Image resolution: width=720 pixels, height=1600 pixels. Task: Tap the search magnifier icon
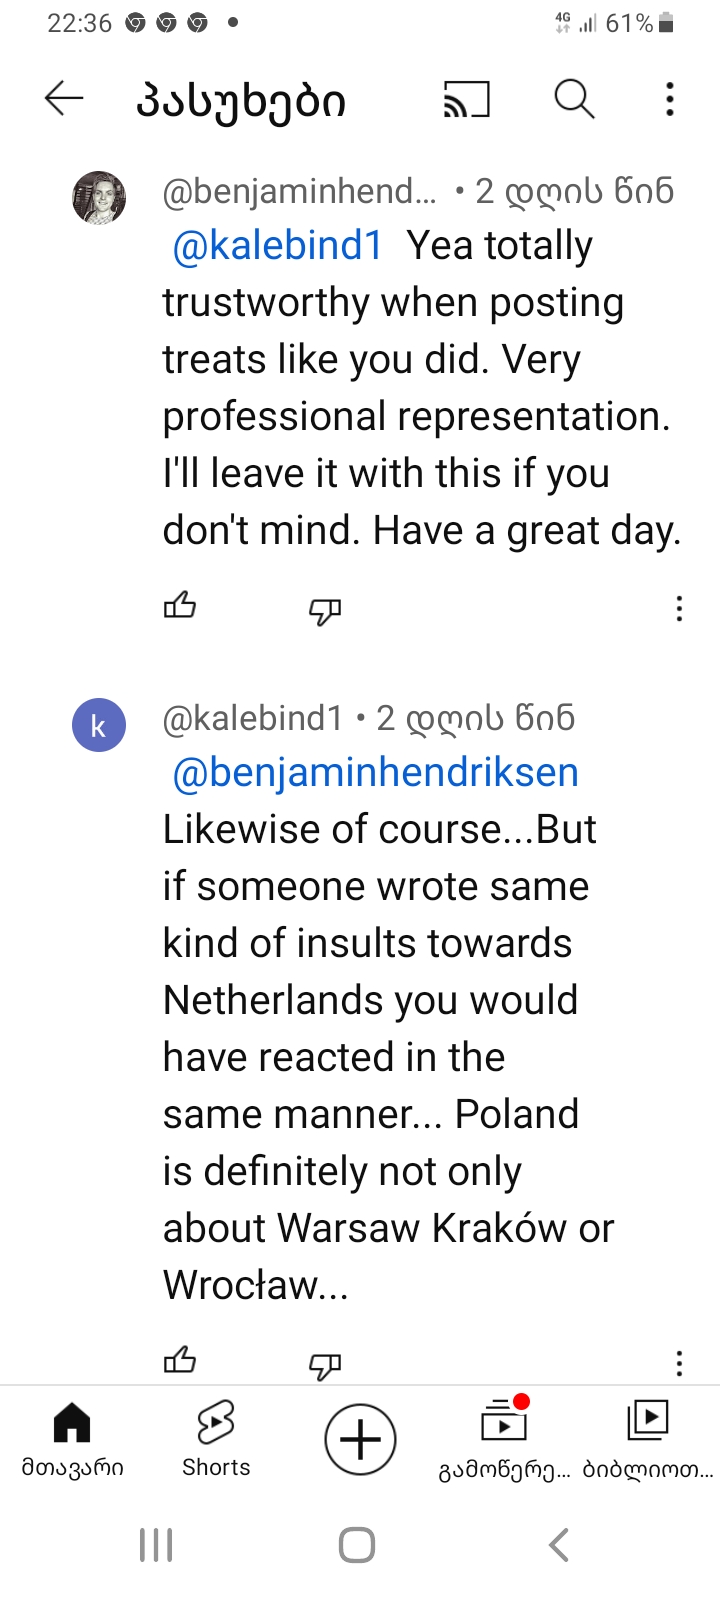pyautogui.click(x=574, y=99)
